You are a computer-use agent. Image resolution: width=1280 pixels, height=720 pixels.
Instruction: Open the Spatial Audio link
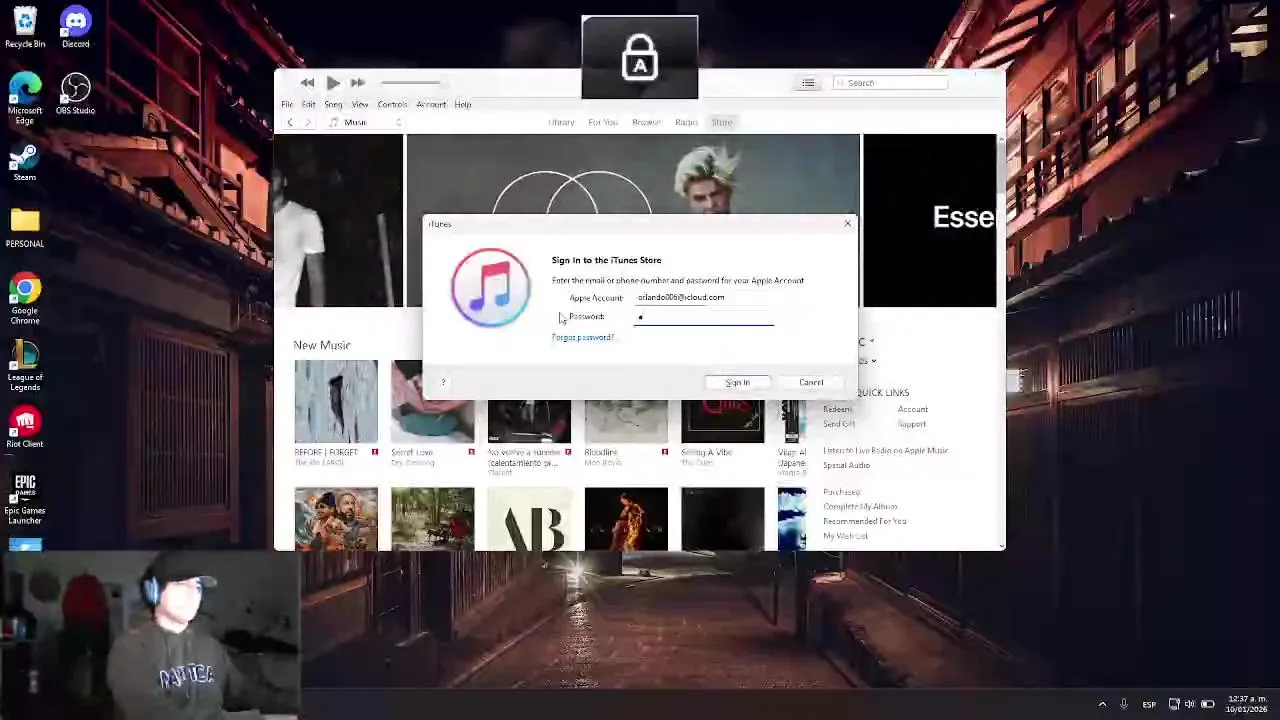(847, 465)
